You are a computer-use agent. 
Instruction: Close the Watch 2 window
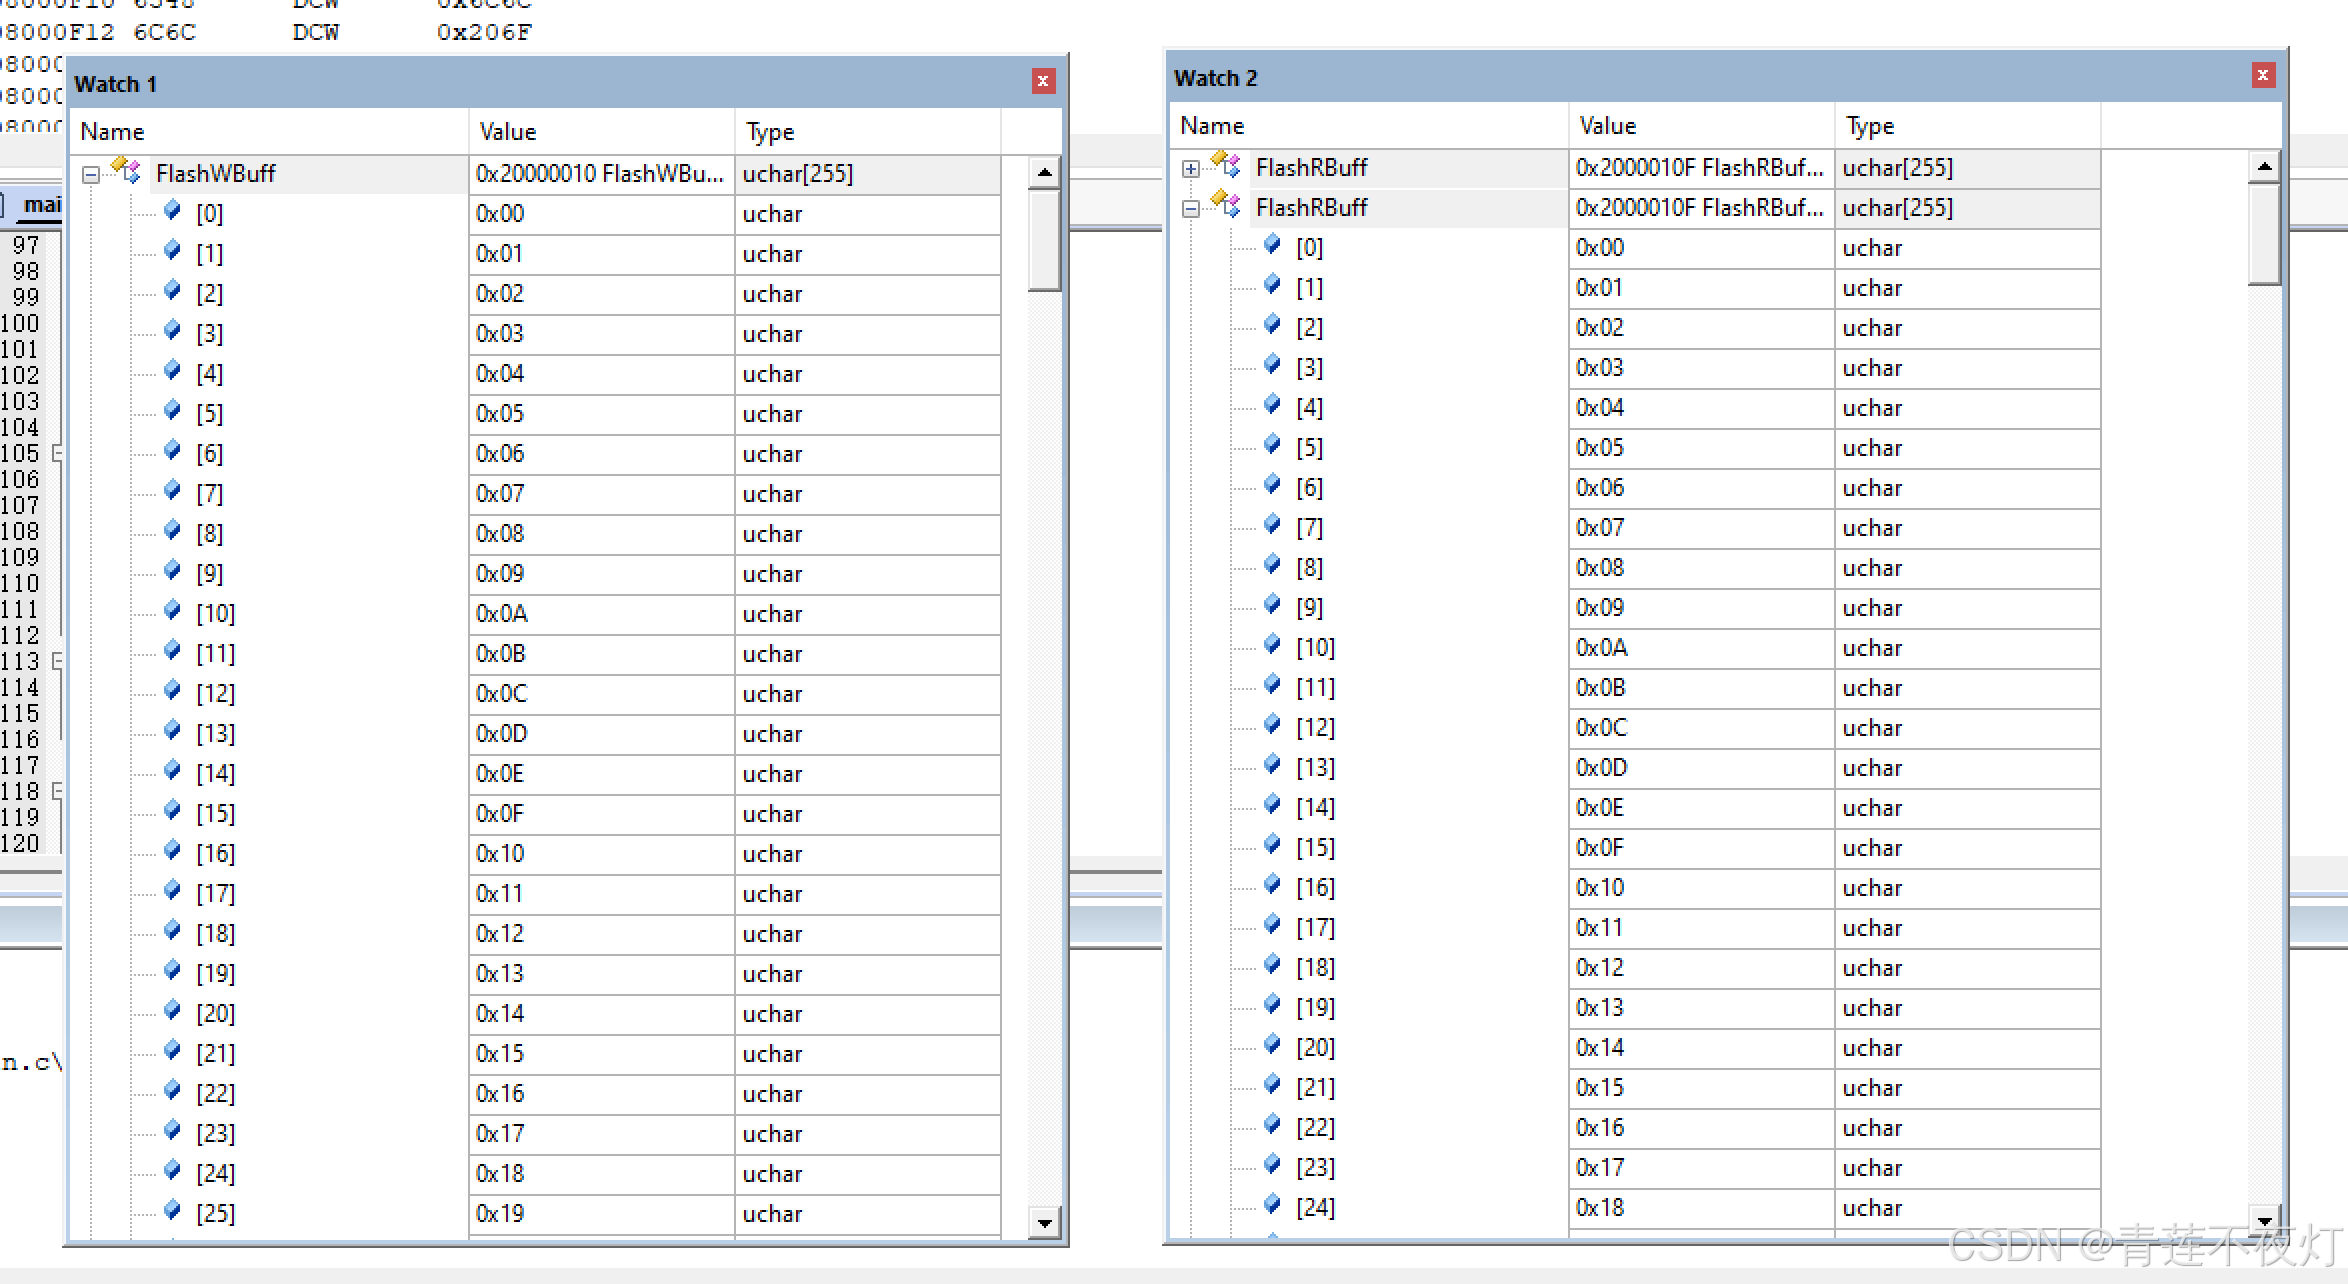coord(2262,76)
